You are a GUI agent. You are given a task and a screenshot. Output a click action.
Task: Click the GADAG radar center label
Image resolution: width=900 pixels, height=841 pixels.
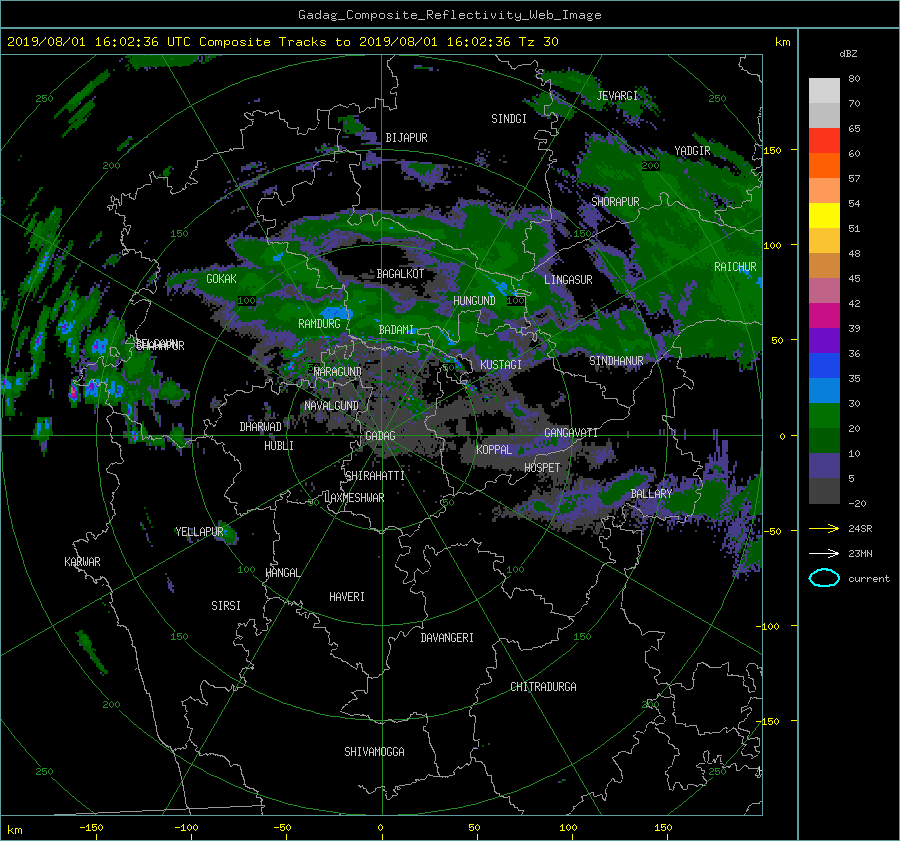click(x=380, y=436)
